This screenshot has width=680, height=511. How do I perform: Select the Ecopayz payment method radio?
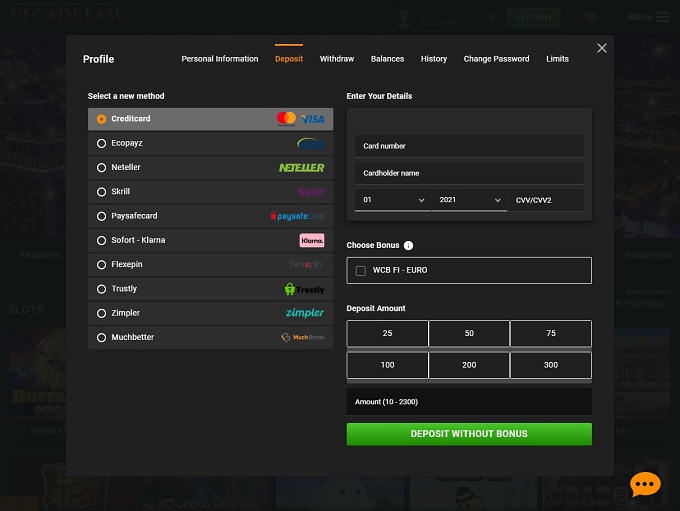click(101, 144)
